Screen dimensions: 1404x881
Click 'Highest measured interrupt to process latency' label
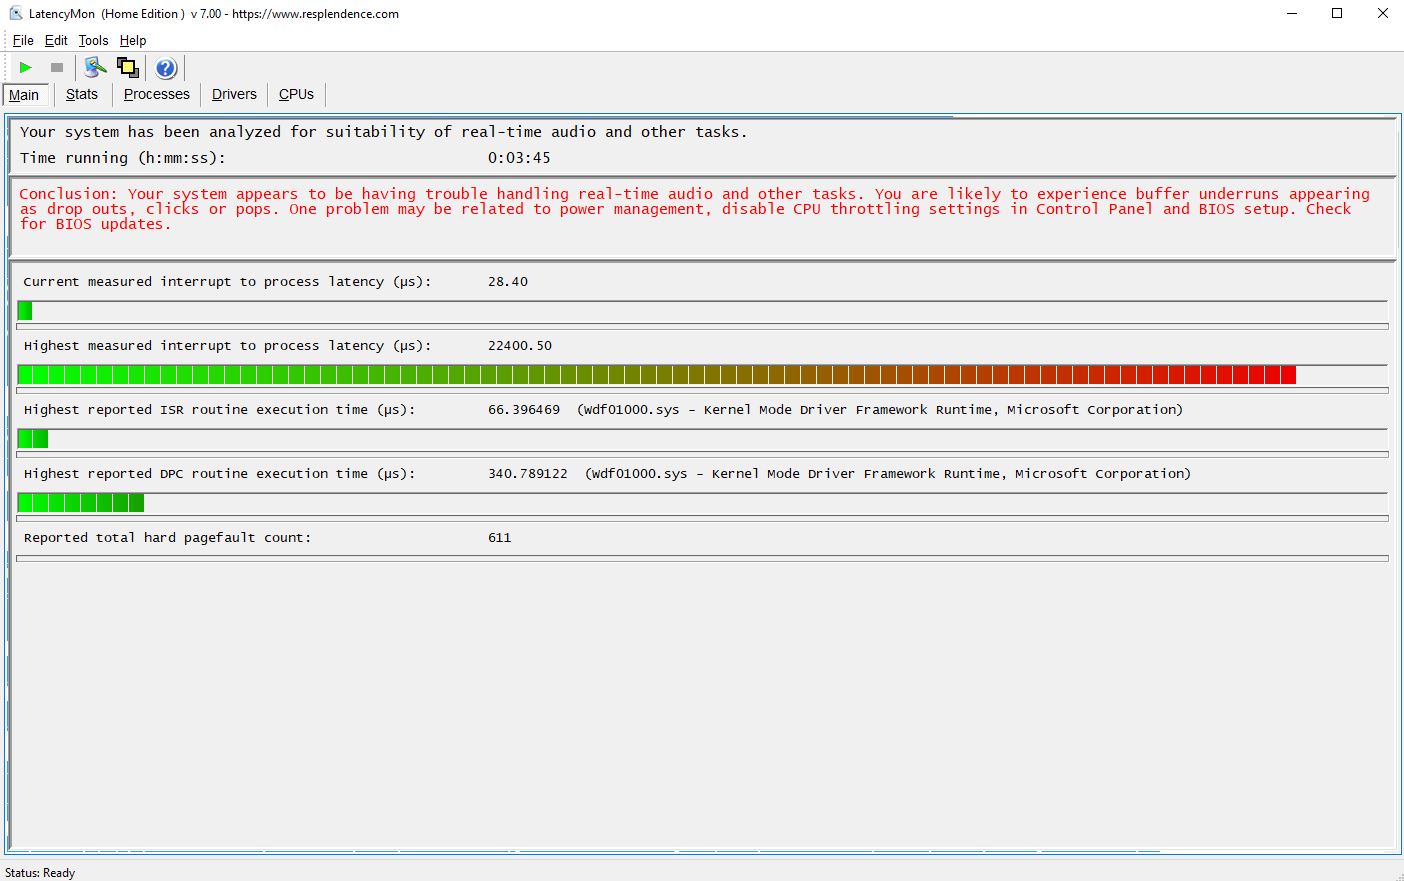tap(227, 346)
